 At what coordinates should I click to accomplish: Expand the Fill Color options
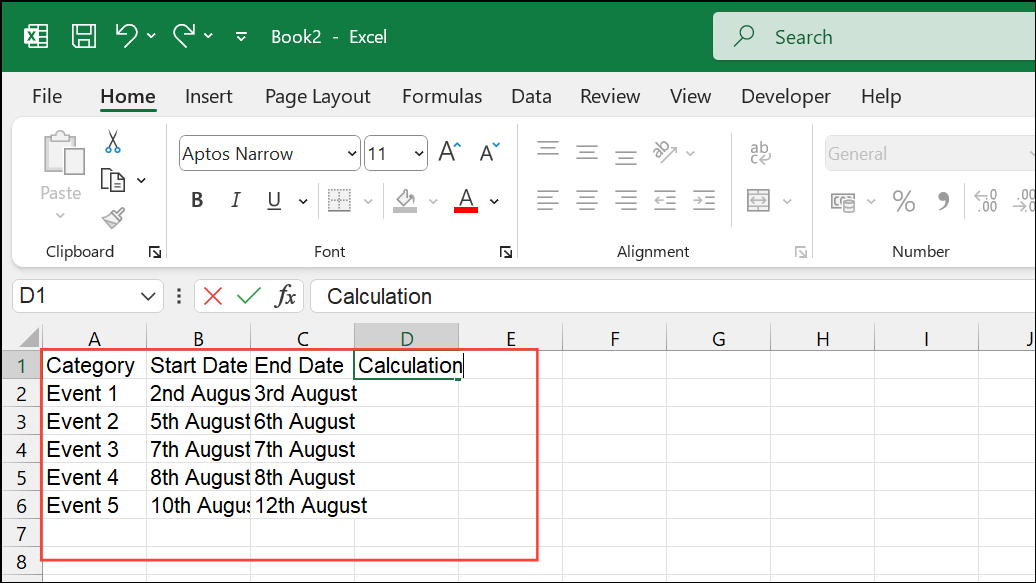(x=431, y=200)
